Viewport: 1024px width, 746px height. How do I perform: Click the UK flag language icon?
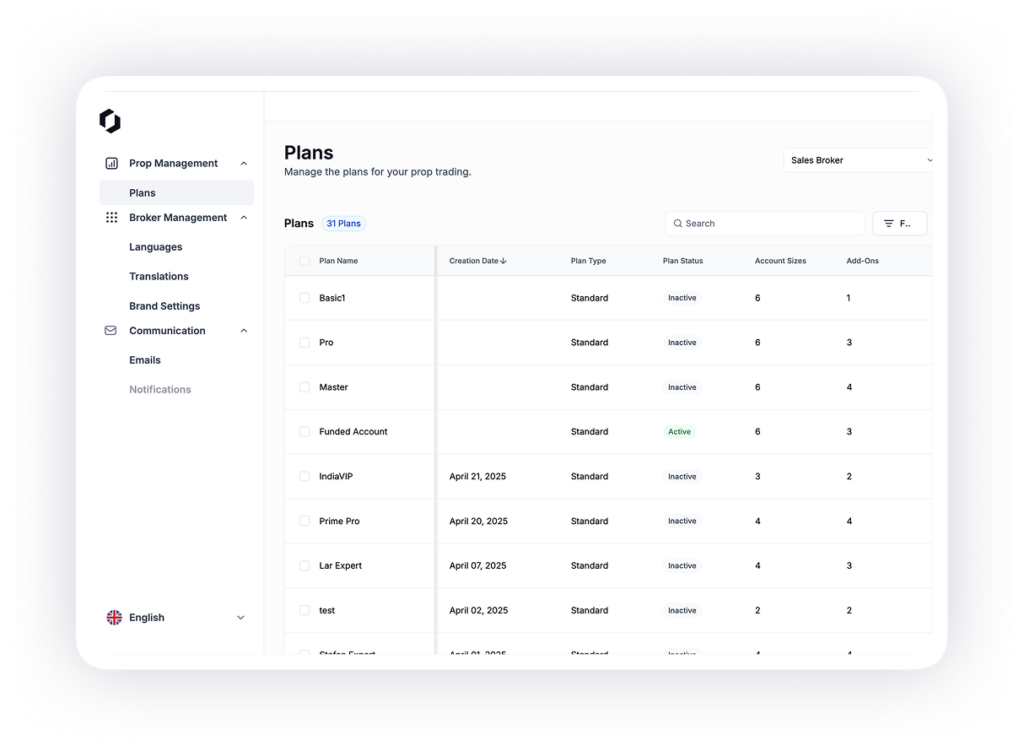click(x=114, y=617)
